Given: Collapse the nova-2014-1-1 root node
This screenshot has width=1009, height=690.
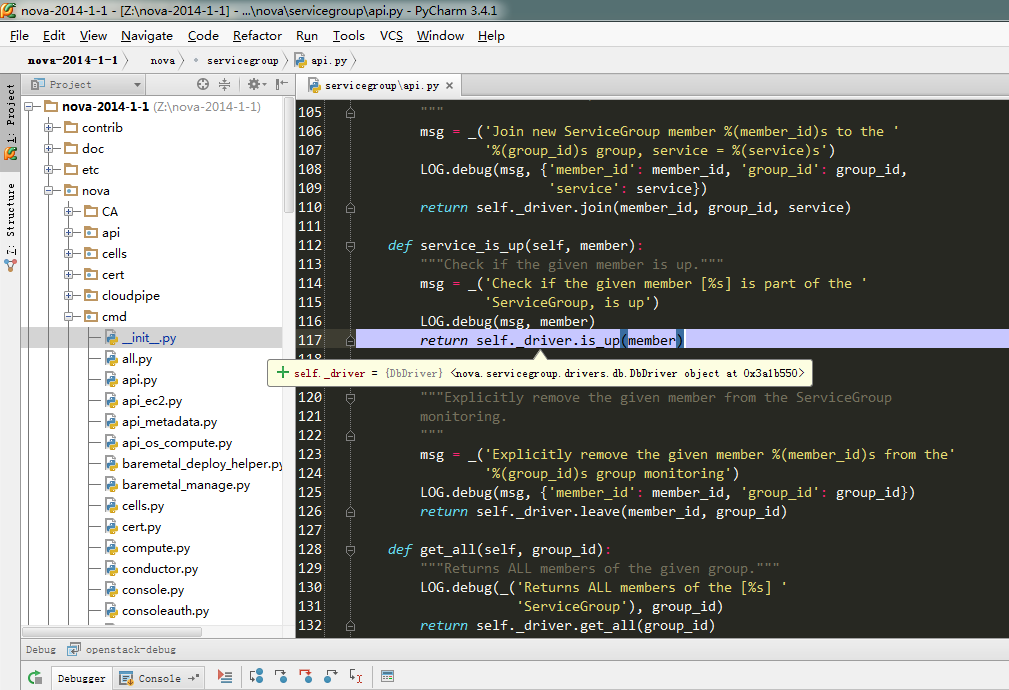Looking at the screenshot, I should click(29, 106).
